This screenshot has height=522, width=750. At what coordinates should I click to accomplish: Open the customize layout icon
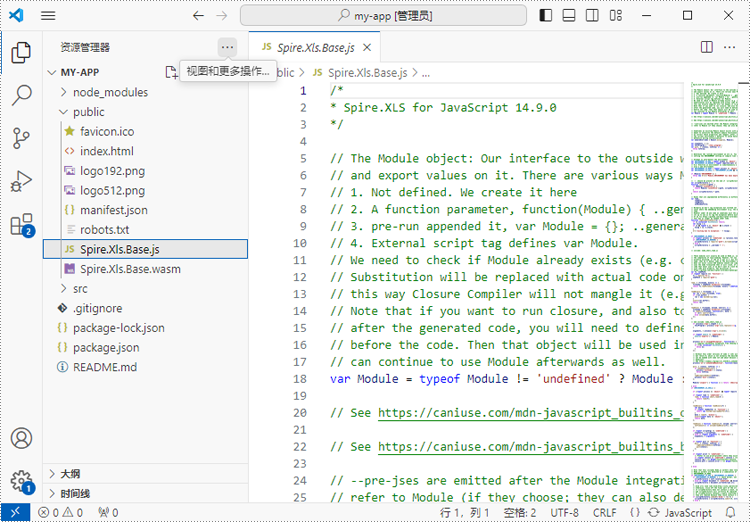click(x=616, y=16)
